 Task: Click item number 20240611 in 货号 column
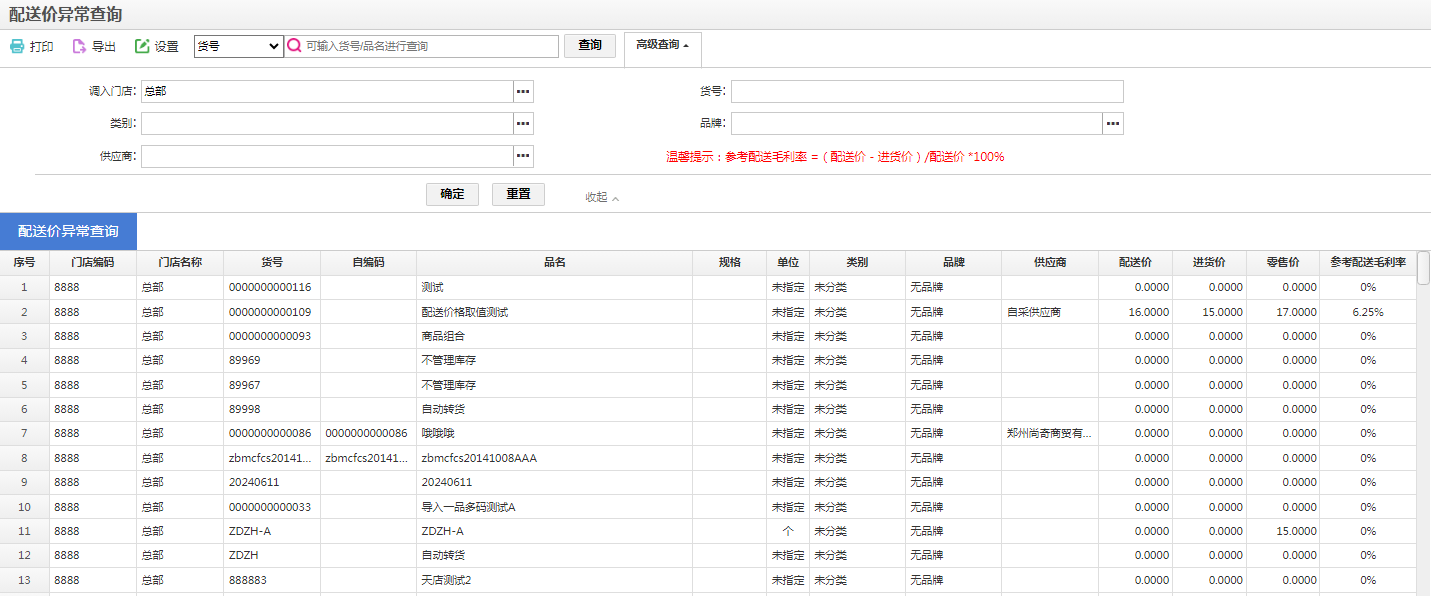(254, 482)
